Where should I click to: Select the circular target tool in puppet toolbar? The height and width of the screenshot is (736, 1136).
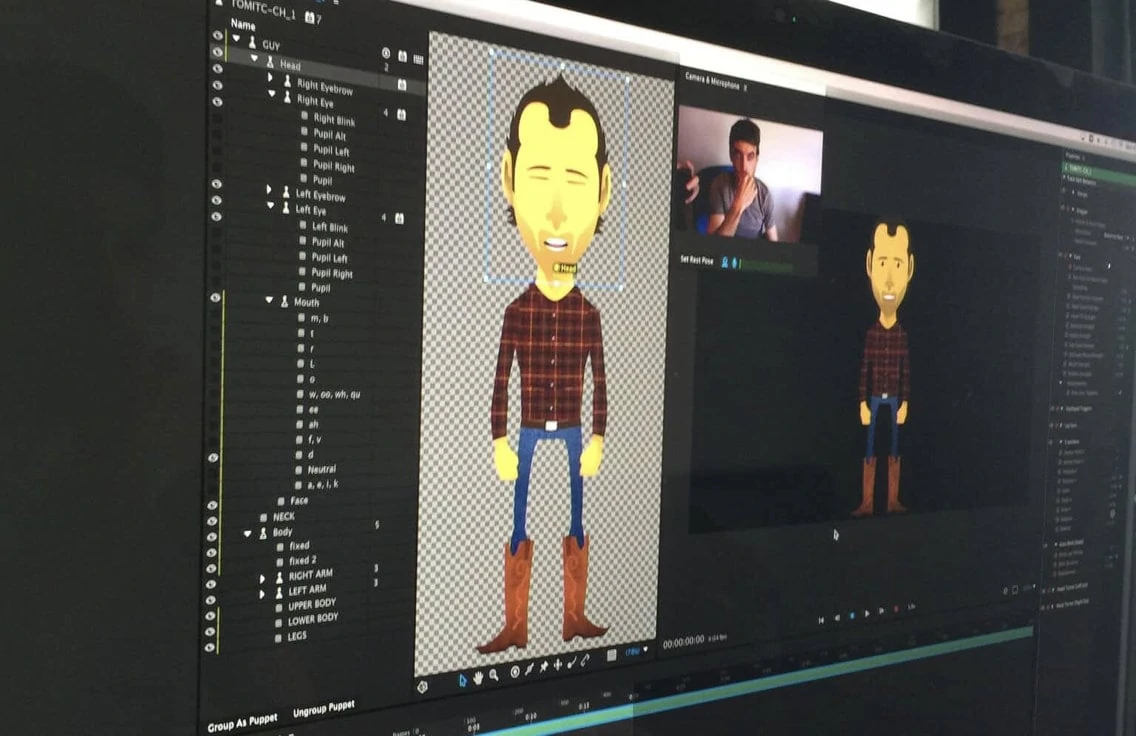click(x=514, y=672)
